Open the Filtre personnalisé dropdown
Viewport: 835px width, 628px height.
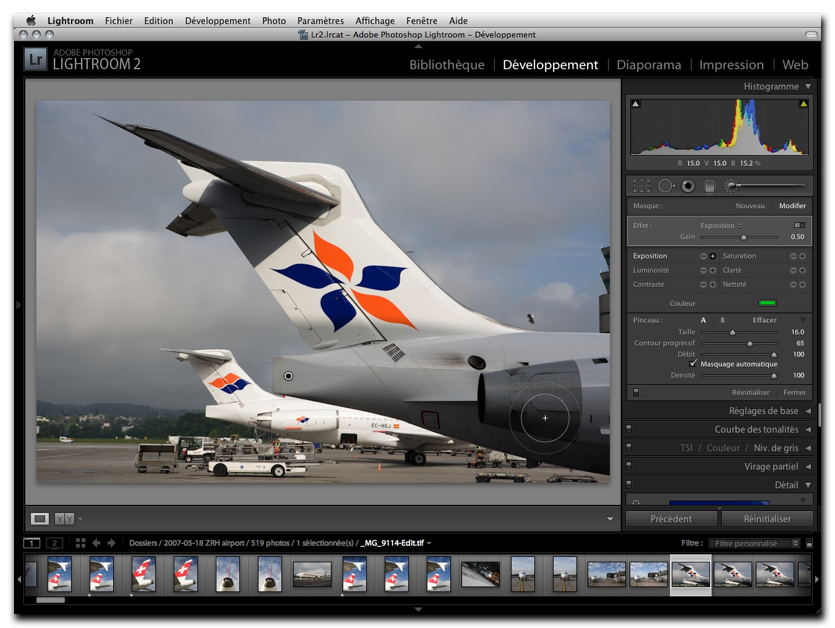click(x=755, y=543)
